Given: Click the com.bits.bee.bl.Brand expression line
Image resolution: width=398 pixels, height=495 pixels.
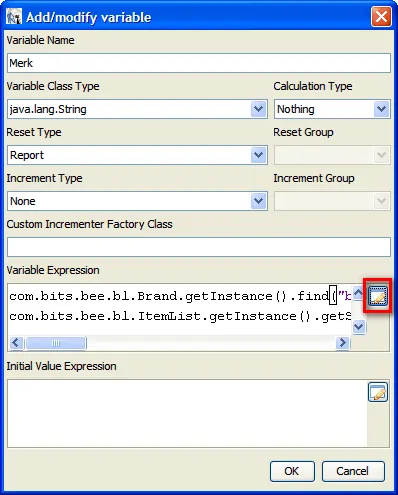Looking at the screenshot, I should 180,296.
